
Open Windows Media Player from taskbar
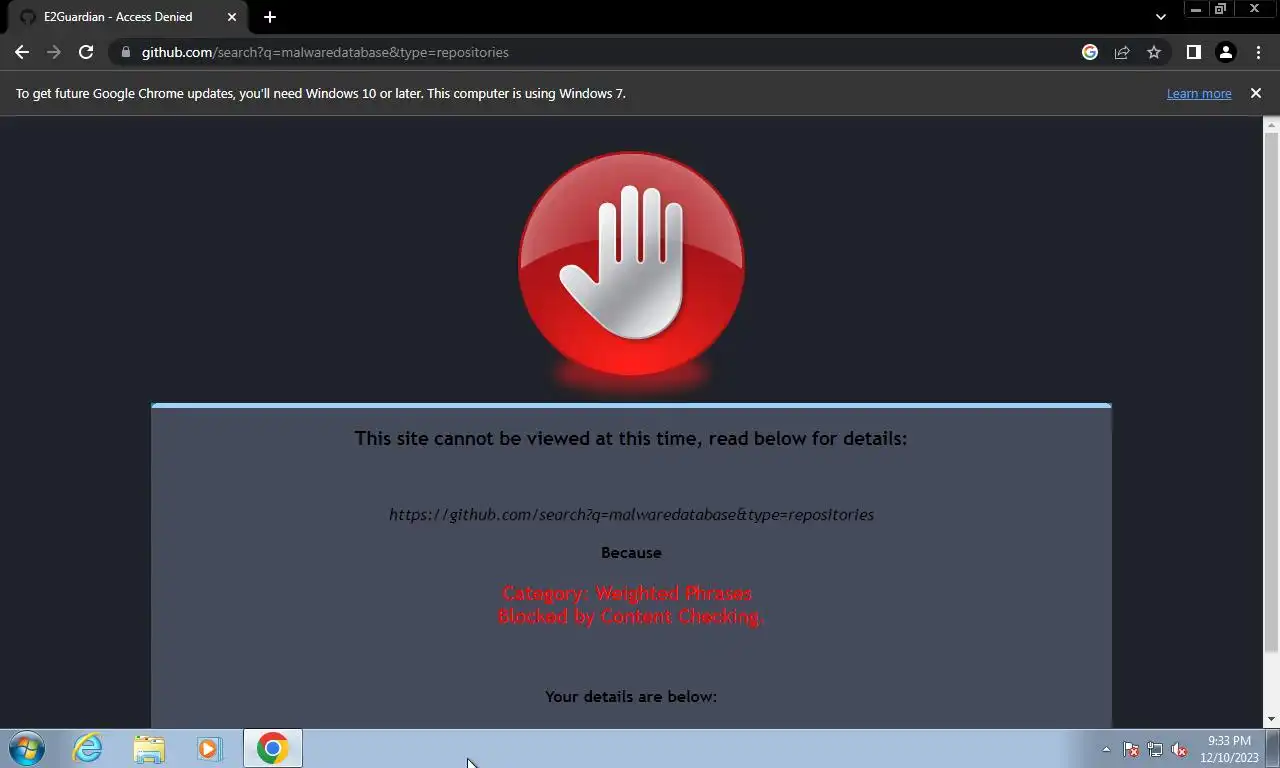(209, 748)
